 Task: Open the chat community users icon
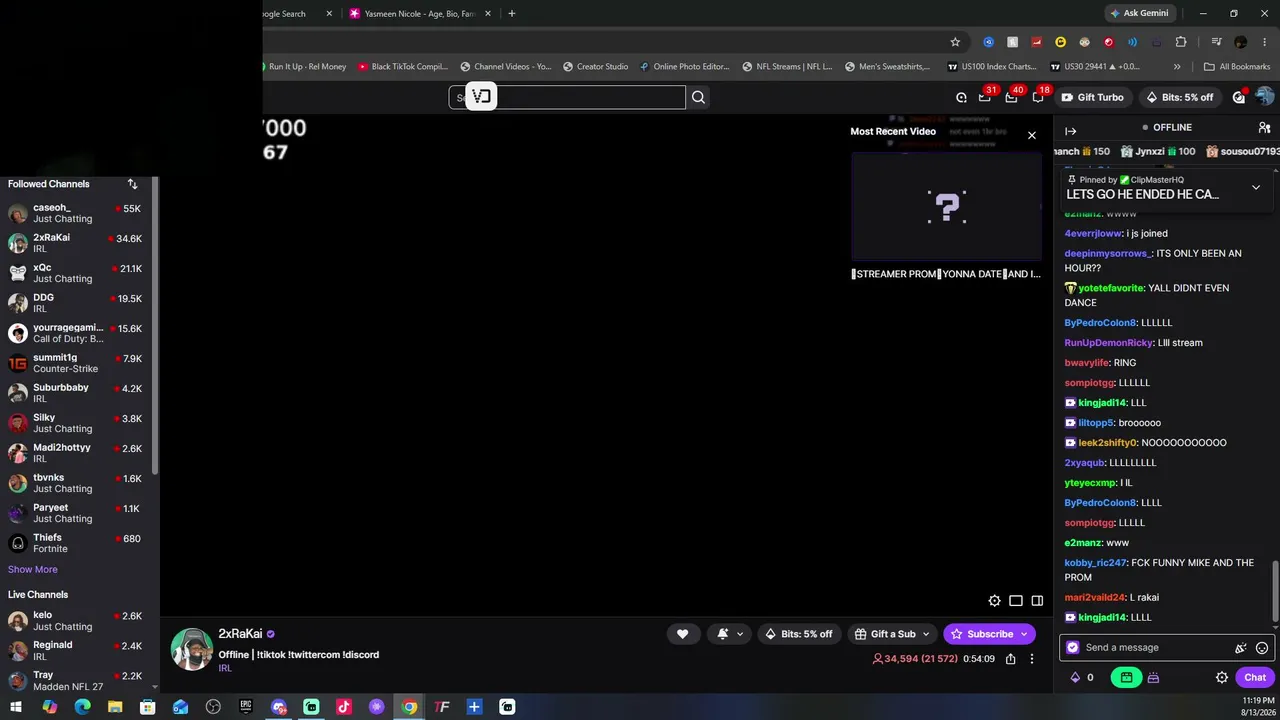1264,128
